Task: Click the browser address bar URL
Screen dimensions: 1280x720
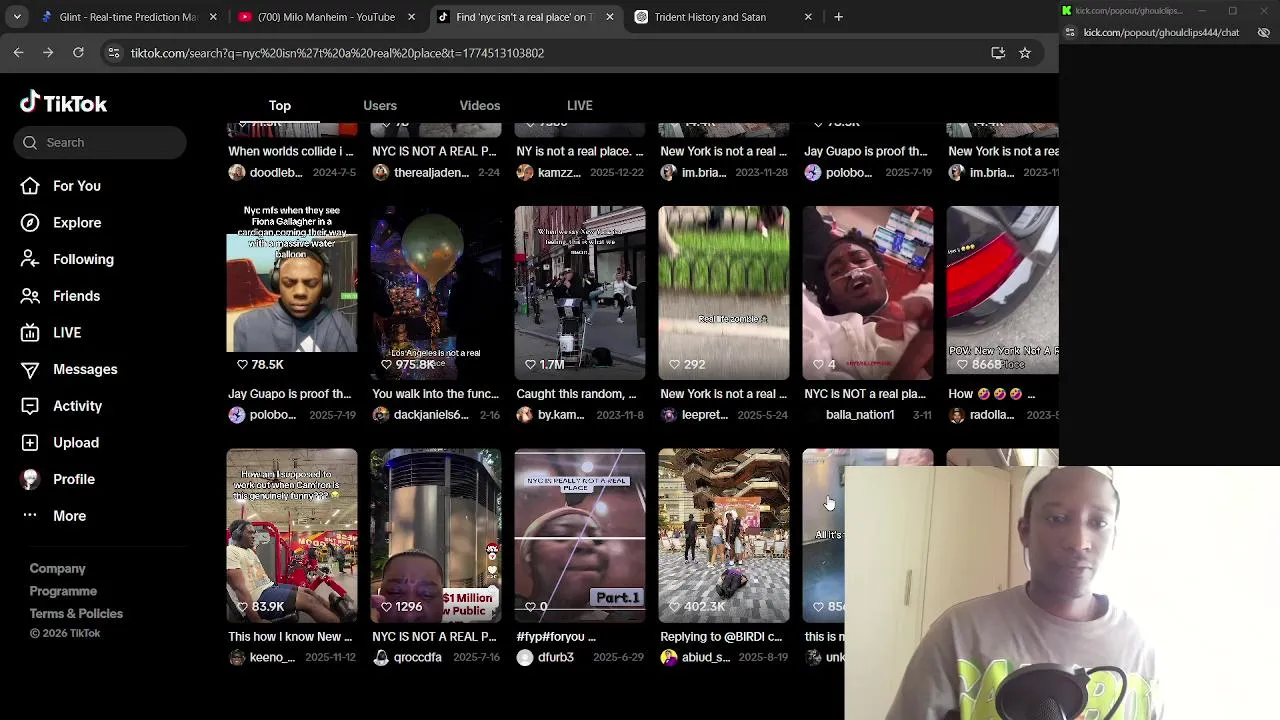Action: pos(337,53)
